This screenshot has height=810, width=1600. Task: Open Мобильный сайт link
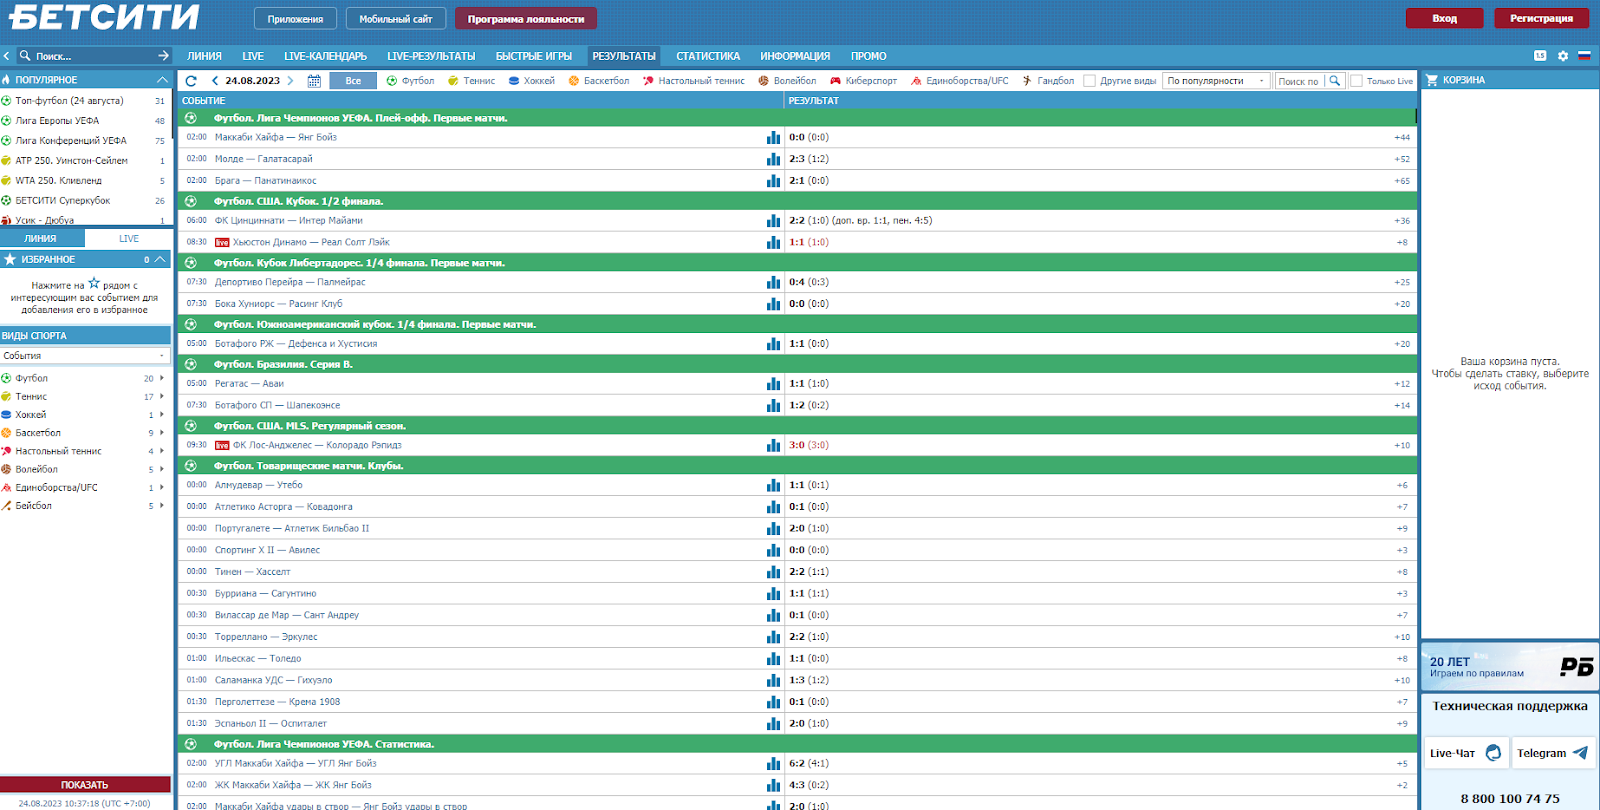(396, 19)
